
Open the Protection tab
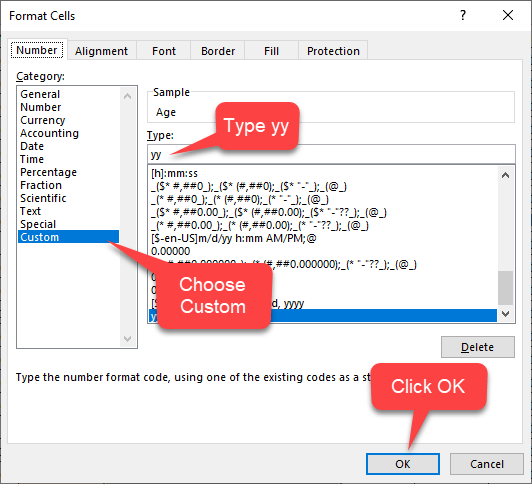pyautogui.click(x=333, y=51)
